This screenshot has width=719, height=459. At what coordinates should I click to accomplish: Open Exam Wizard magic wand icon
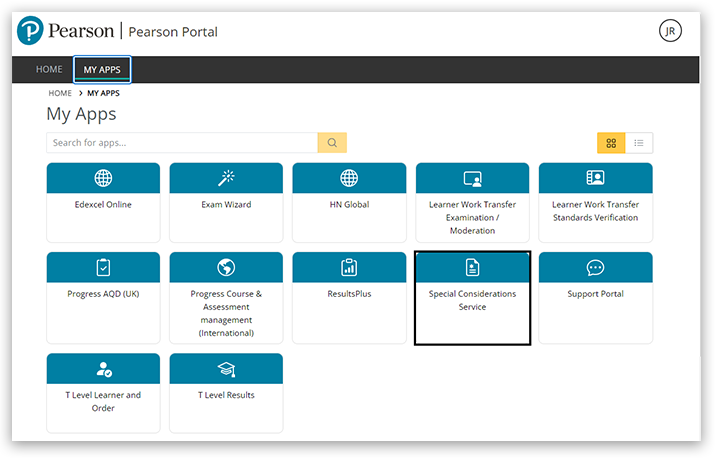226,178
